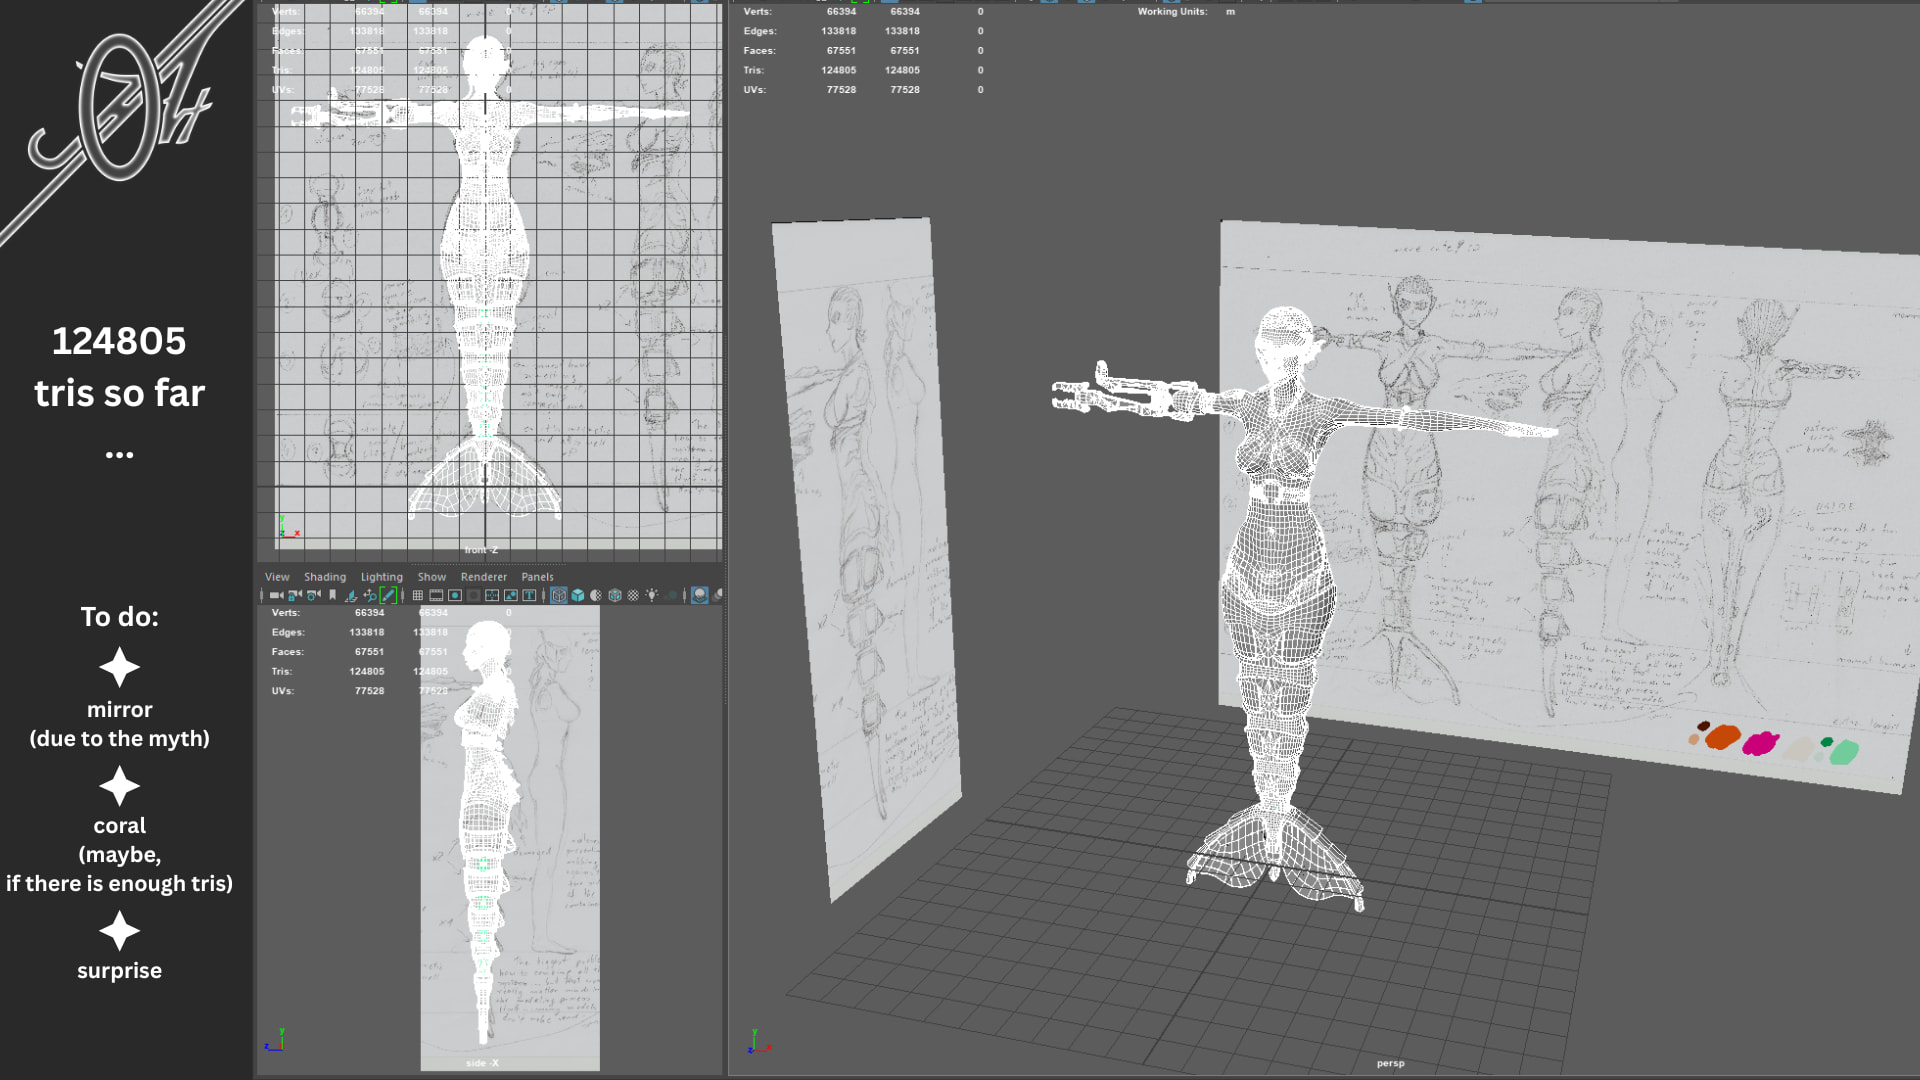The width and height of the screenshot is (1920, 1080).
Task: Toggle Wireframe shading mode
Action: pos(559,595)
